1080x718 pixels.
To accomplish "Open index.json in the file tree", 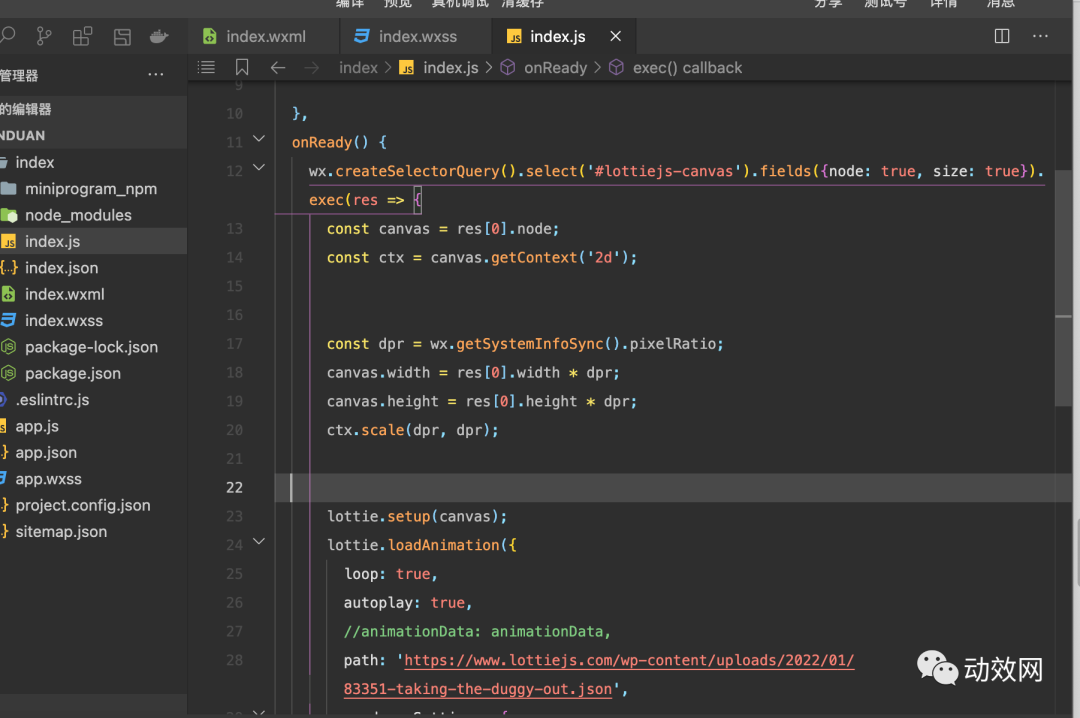I will click(93, 268).
